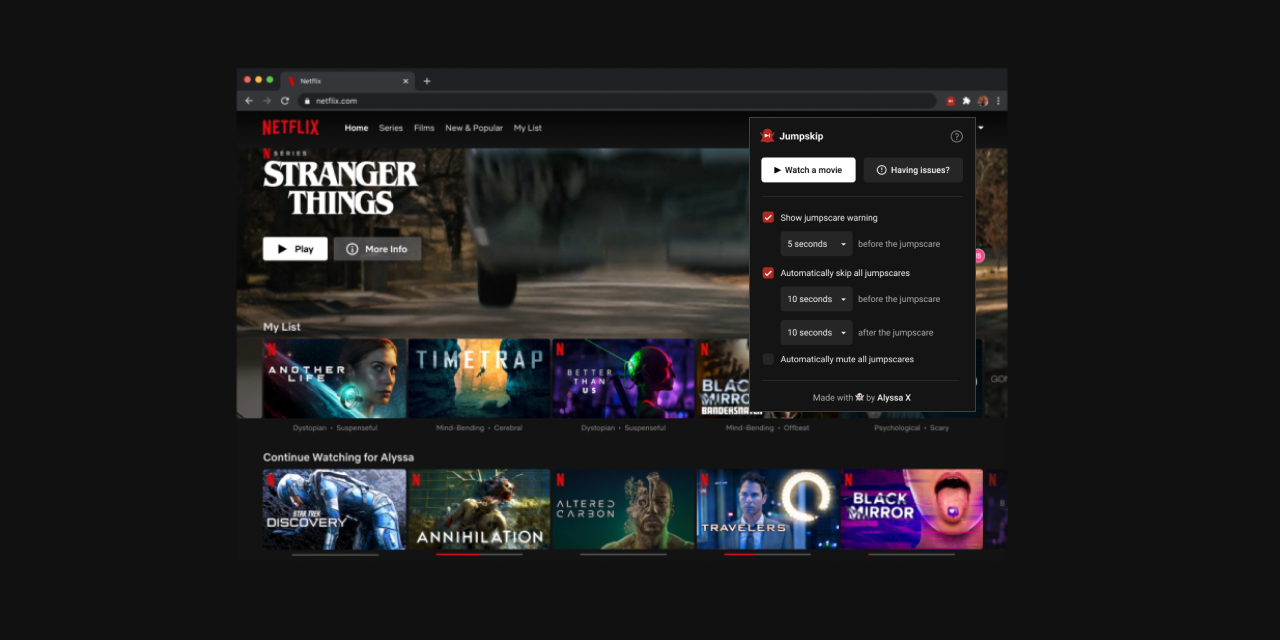Reload the Netflix page
Image resolution: width=1280 pixels, height=640 pixels.
coord(284,100)
